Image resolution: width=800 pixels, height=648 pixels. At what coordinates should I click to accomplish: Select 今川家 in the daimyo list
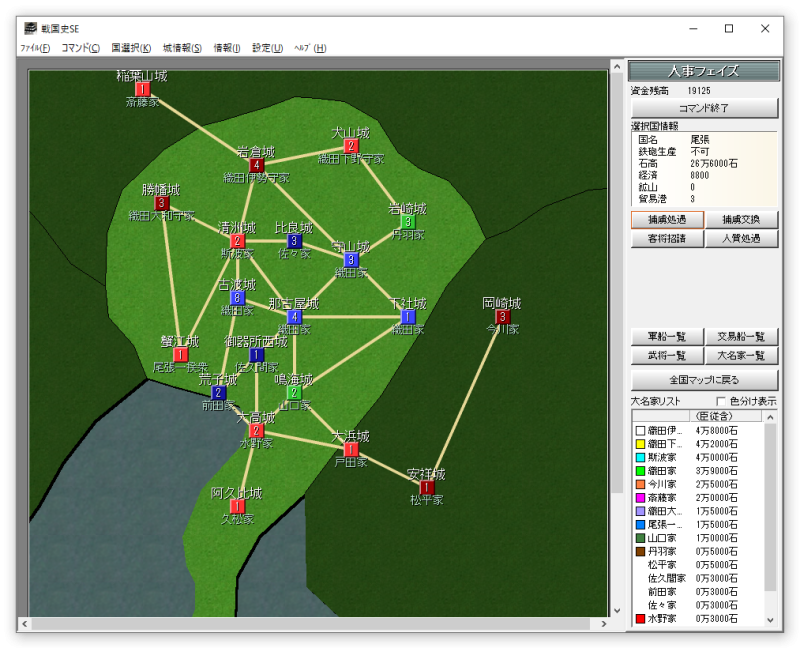click(x=697, y=484)
